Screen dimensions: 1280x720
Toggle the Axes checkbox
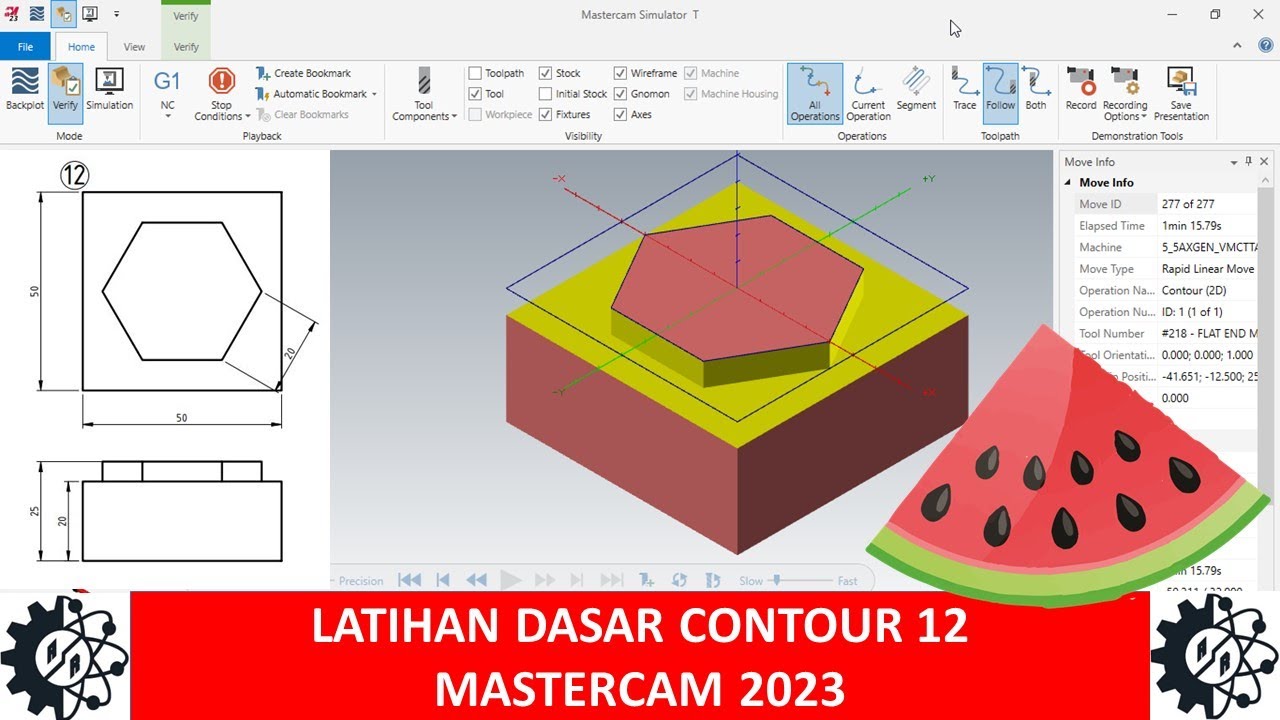pyautogui.click(x=620, y=115)
